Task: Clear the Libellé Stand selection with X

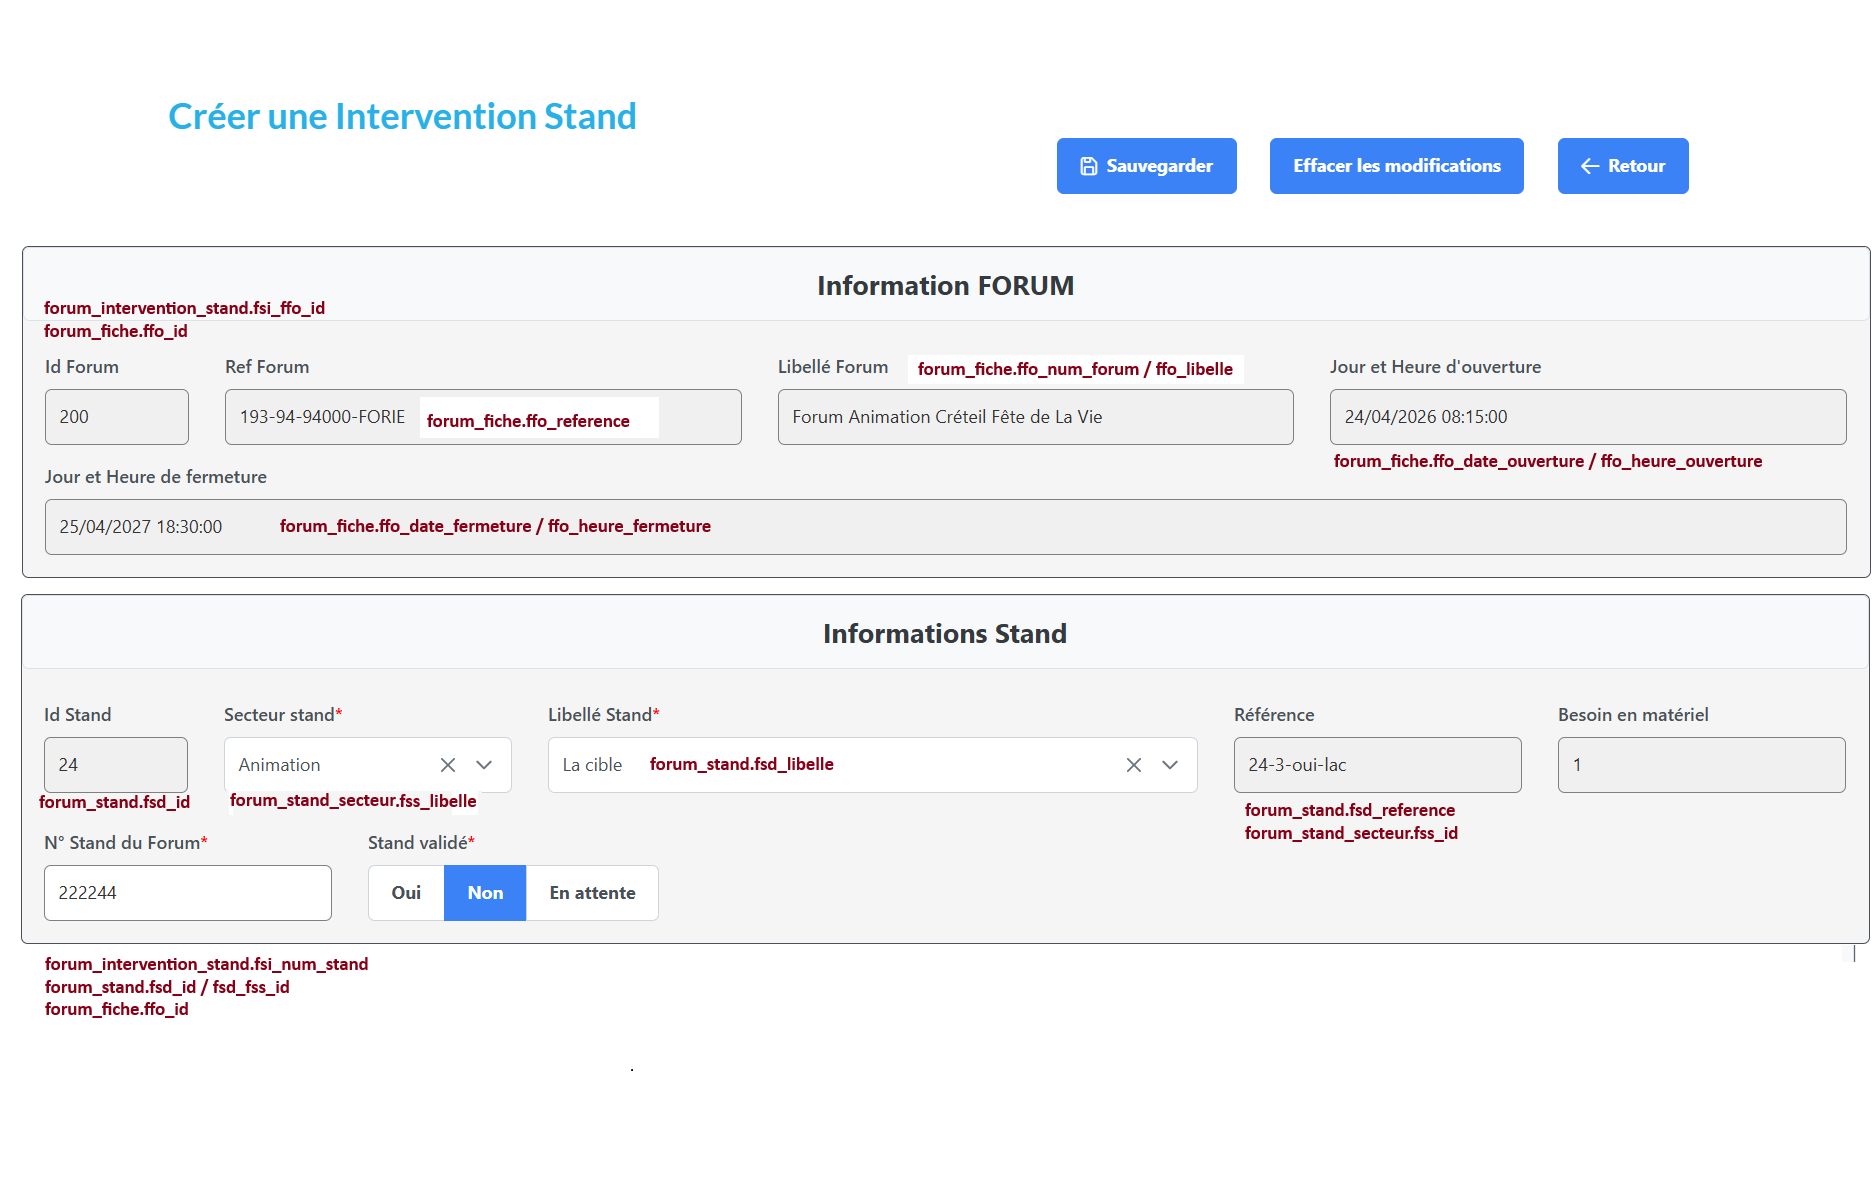Action: coord(1134,765)
